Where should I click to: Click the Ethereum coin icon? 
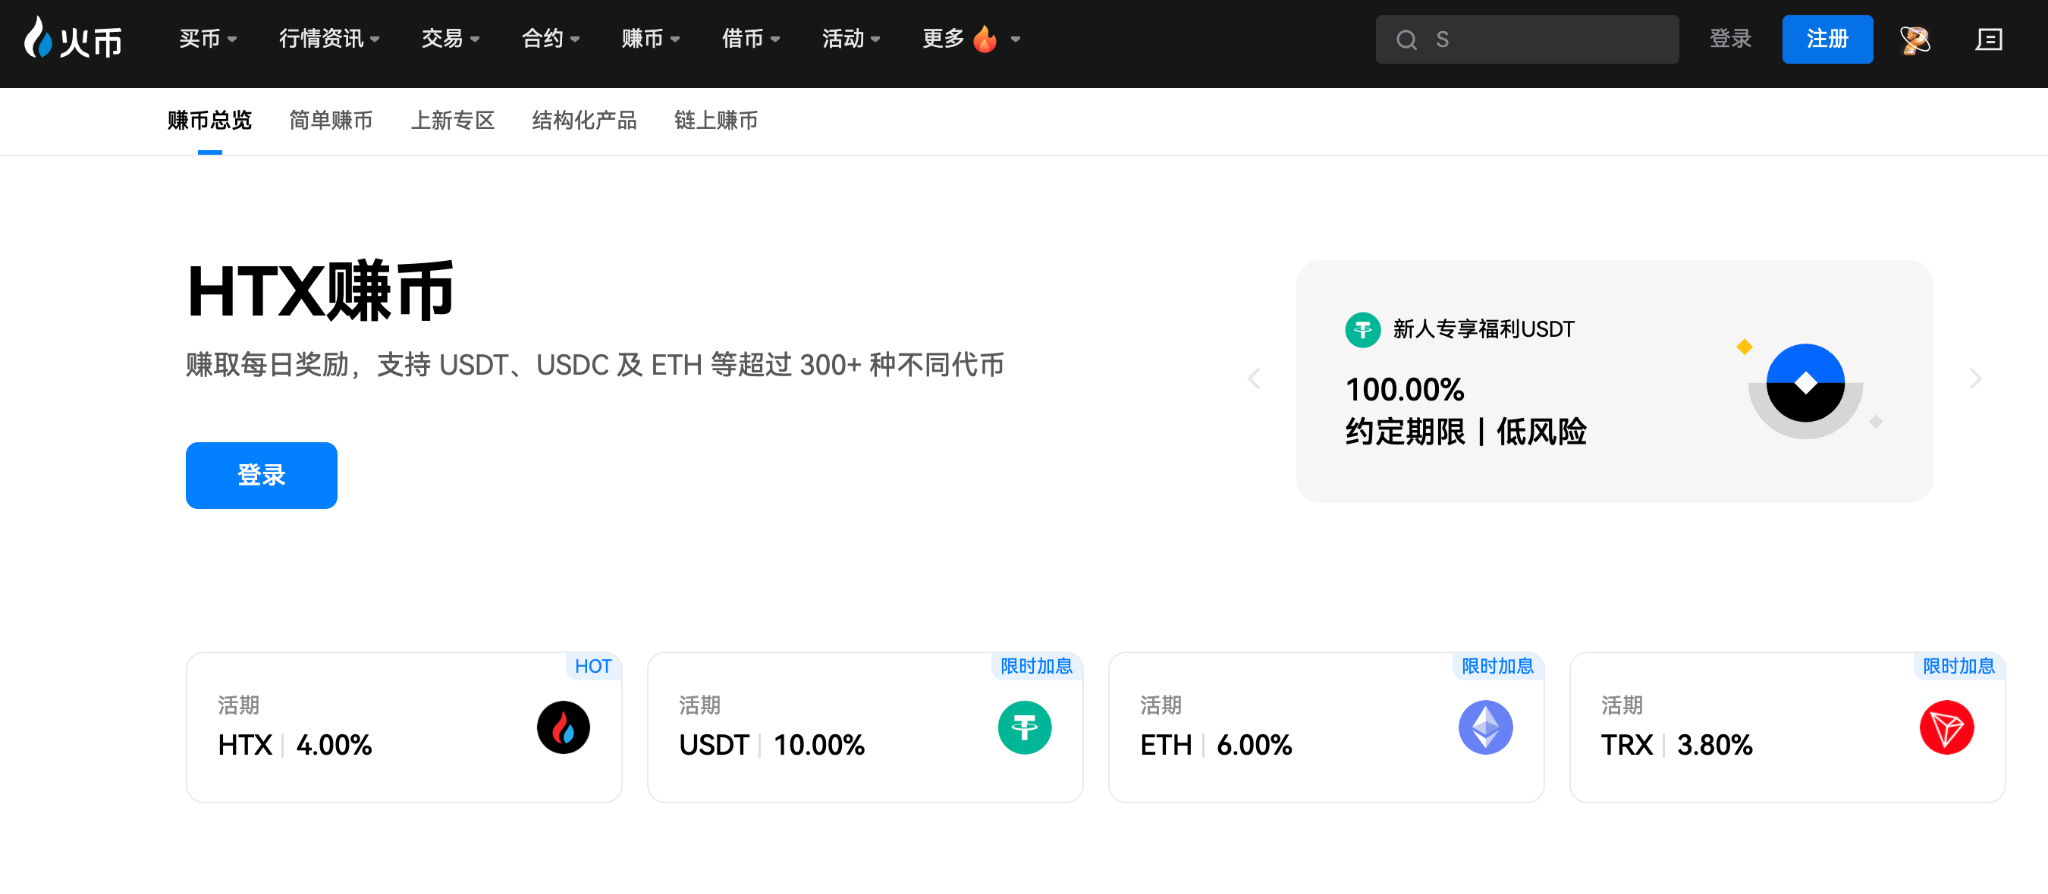(1485, 728)
